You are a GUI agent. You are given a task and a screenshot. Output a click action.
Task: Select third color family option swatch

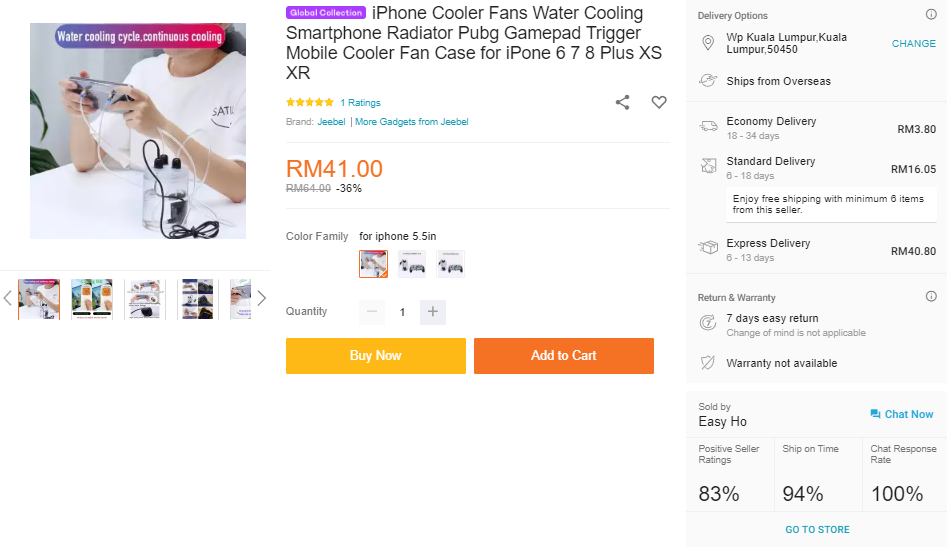[450, 264]
